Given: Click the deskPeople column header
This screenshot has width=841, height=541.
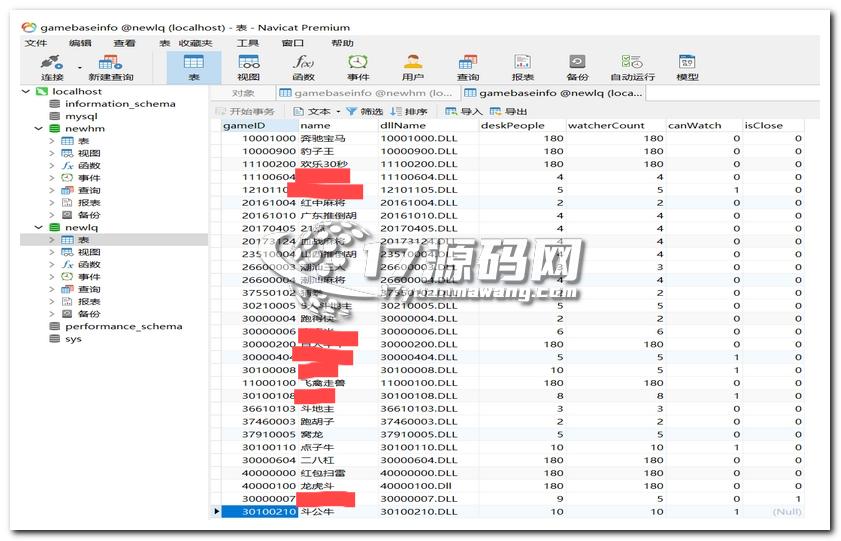Looking at the screenshot, I should pyautogui.click(x=513, y=126).
